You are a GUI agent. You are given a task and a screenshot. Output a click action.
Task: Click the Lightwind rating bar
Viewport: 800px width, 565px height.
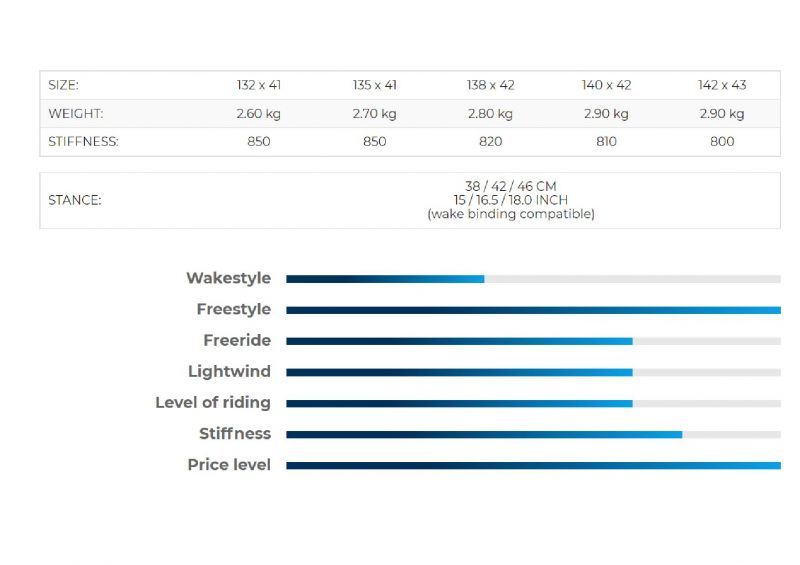[x=533, y=373]
